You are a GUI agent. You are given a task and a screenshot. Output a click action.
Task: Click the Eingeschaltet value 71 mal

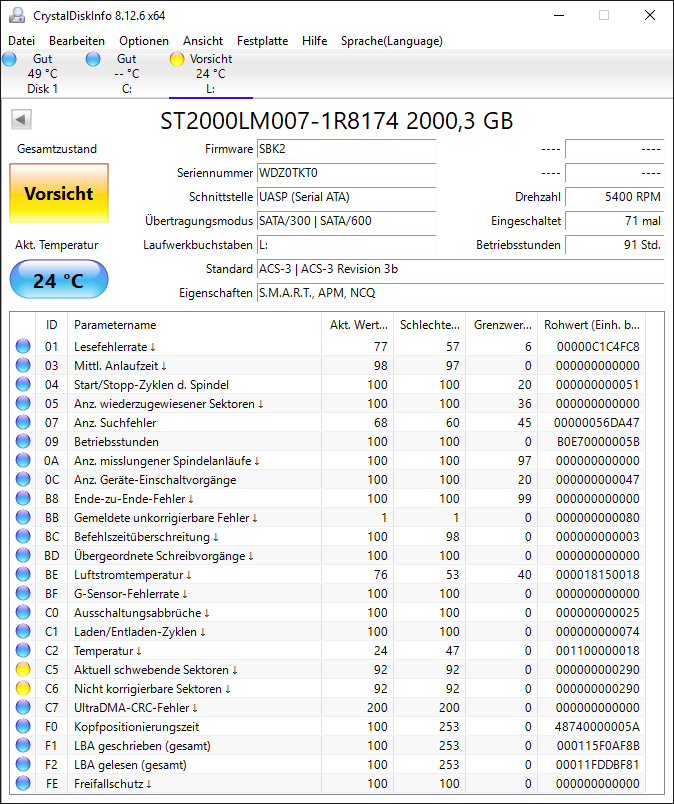[x=614, y=221]
